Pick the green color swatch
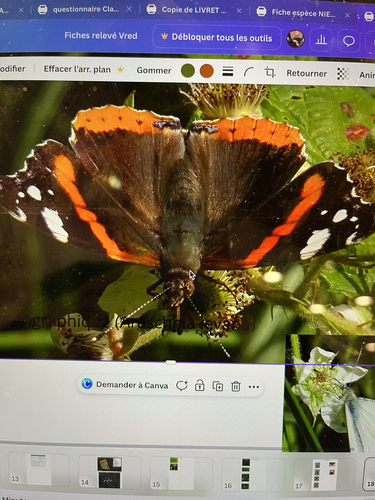Image resolution: width=375 pixels, height=500 pixels. [x=188, y=71]
